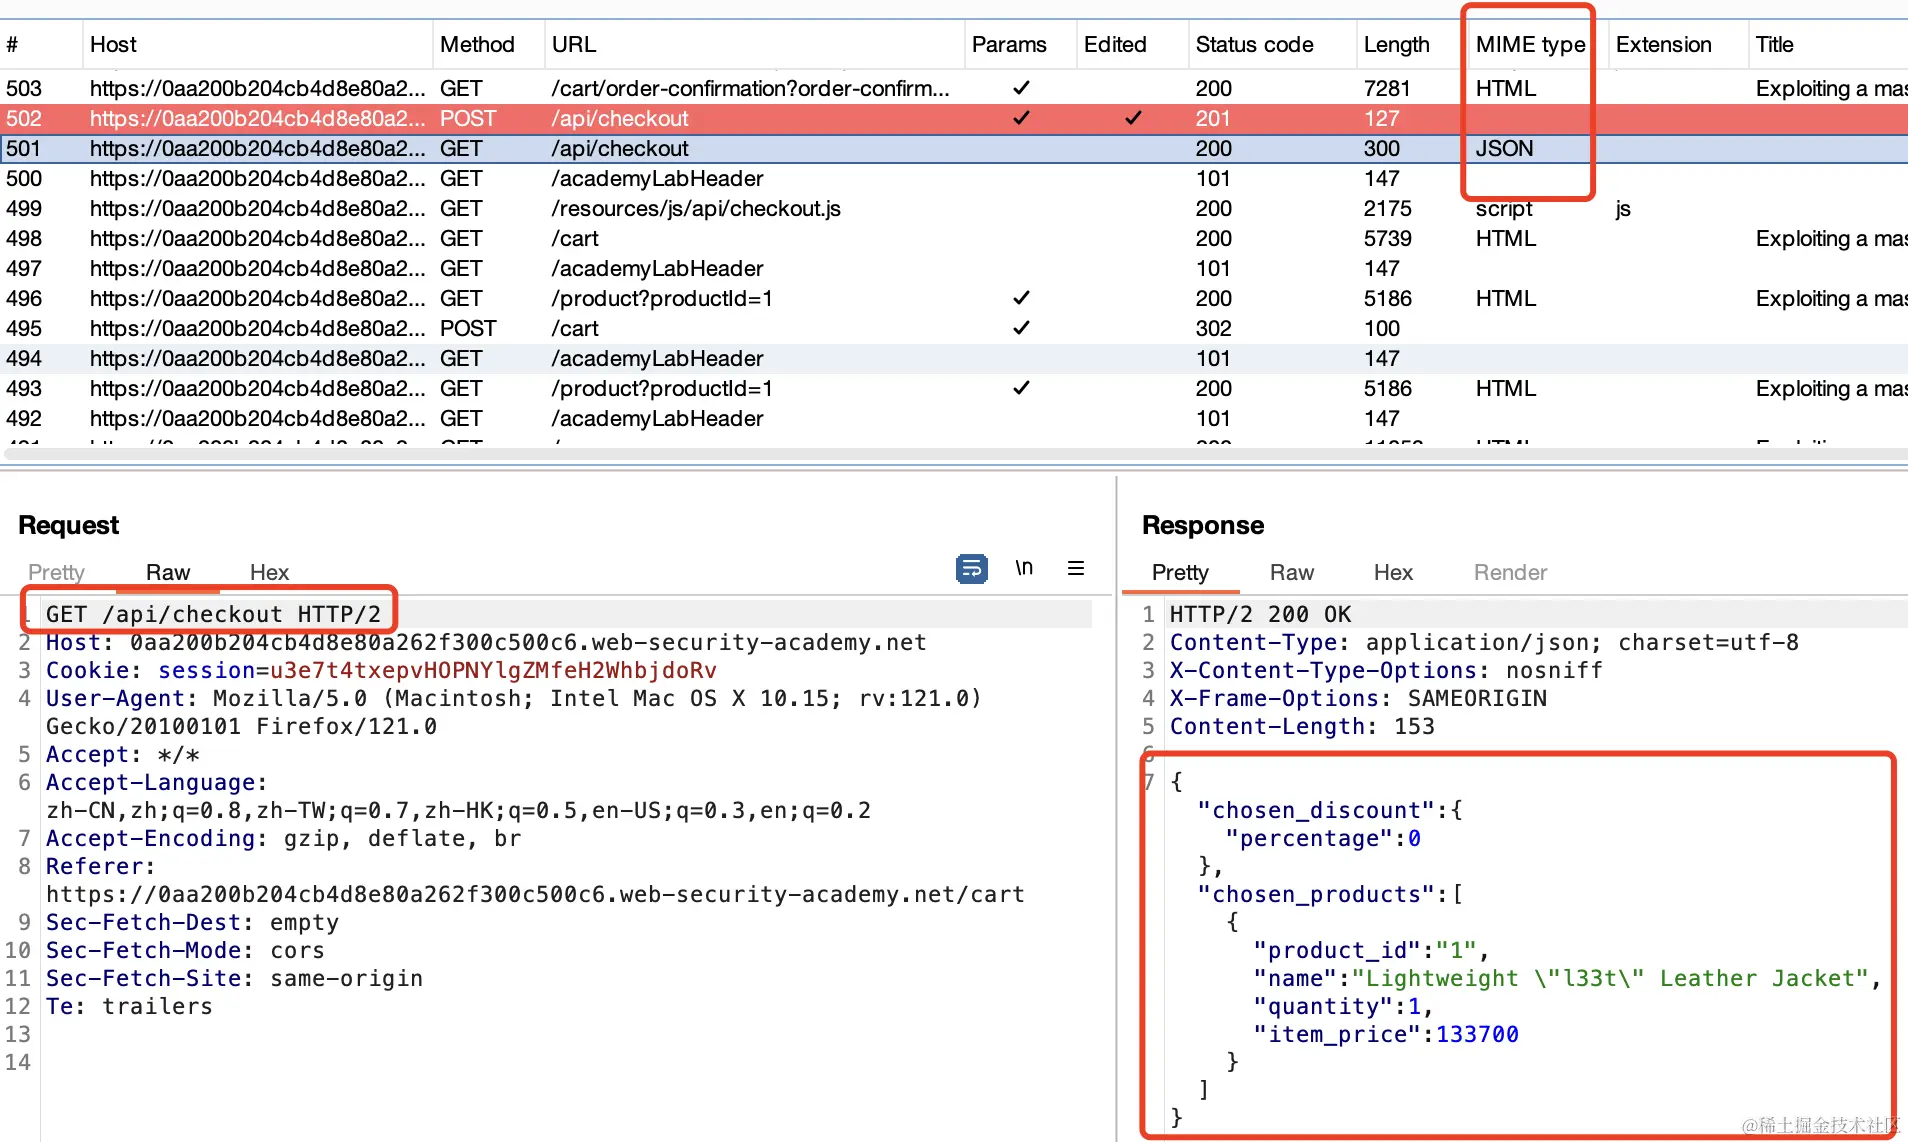Click the response Content-Type header line

[1484, 642]
